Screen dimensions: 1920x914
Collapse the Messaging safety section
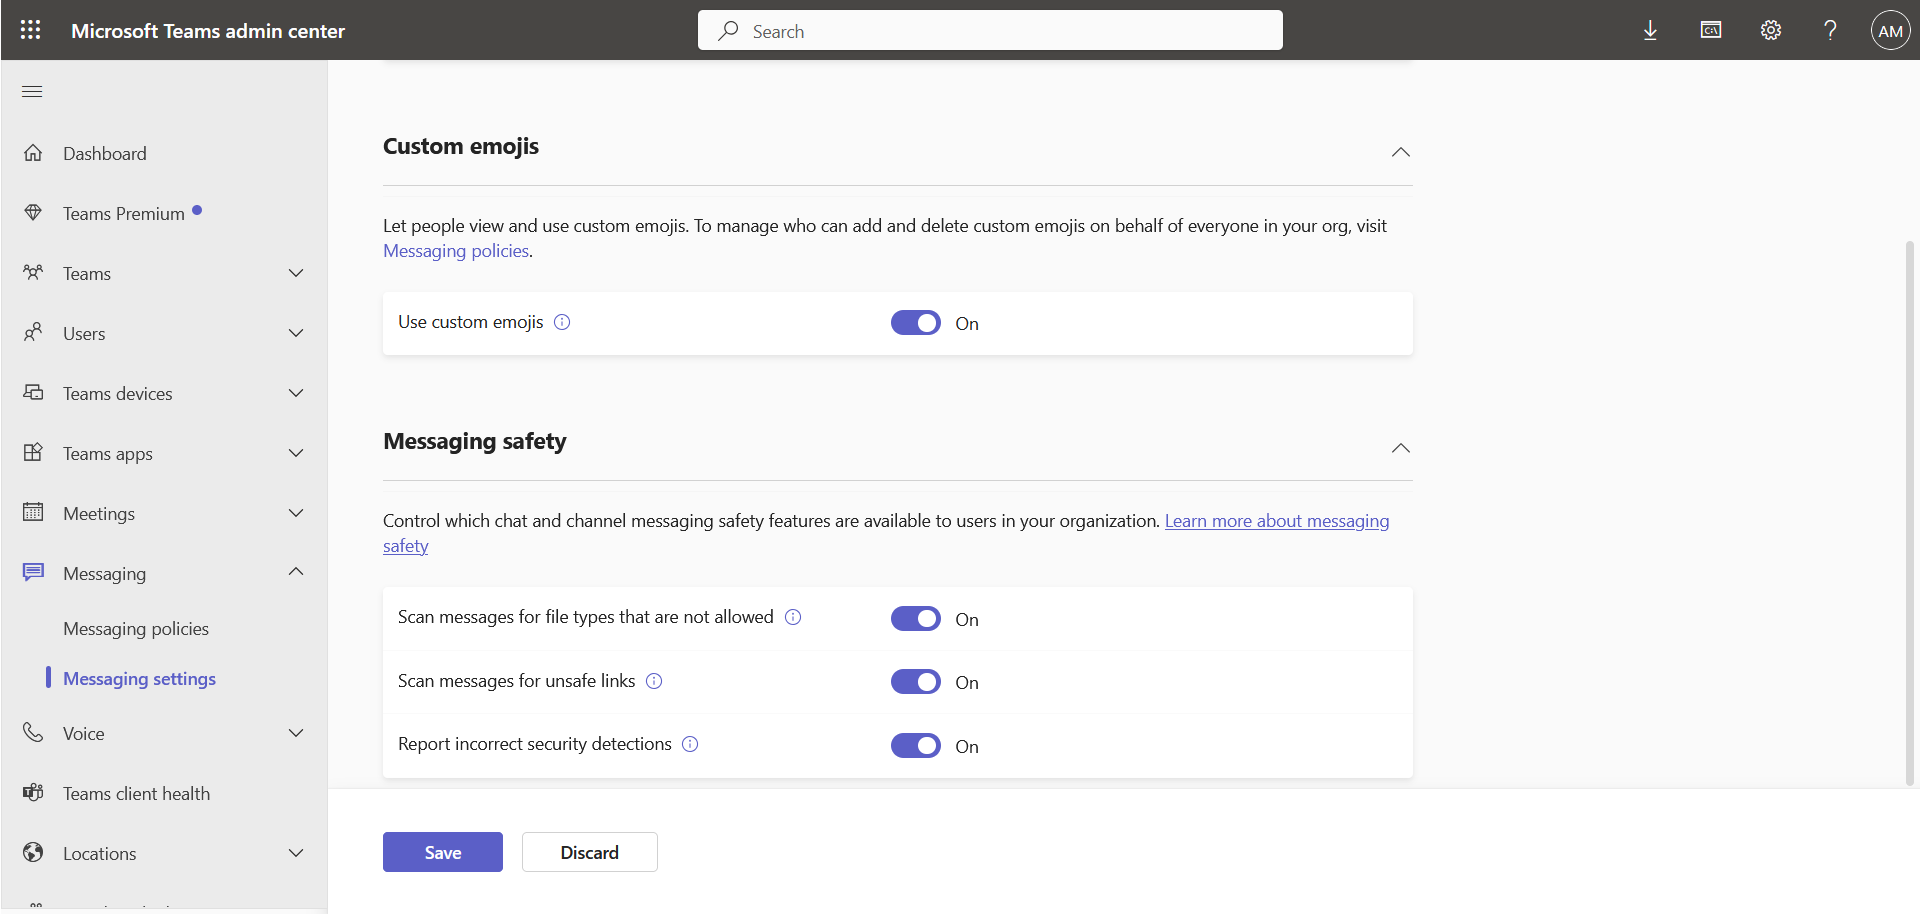pos(1400,448)
